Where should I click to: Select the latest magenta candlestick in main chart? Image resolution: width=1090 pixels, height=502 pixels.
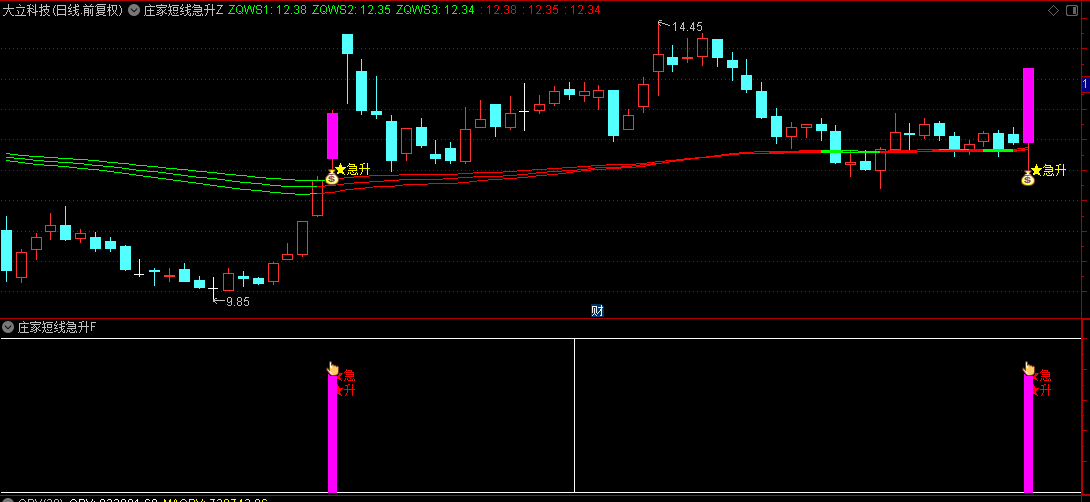(x=1028, y=106)
